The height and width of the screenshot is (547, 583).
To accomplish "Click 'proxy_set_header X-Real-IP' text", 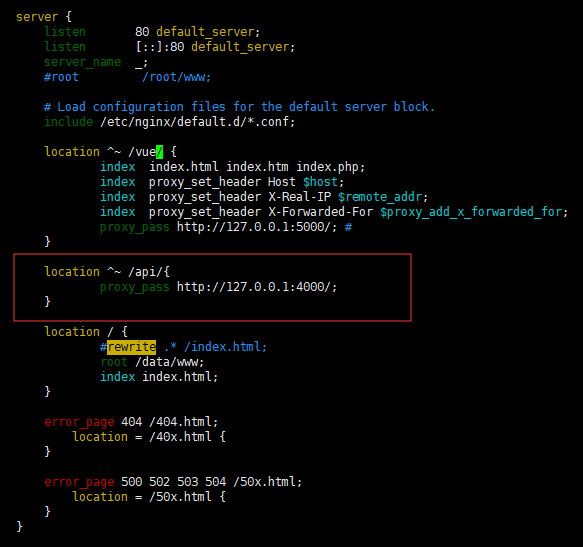I will point(240,197).
